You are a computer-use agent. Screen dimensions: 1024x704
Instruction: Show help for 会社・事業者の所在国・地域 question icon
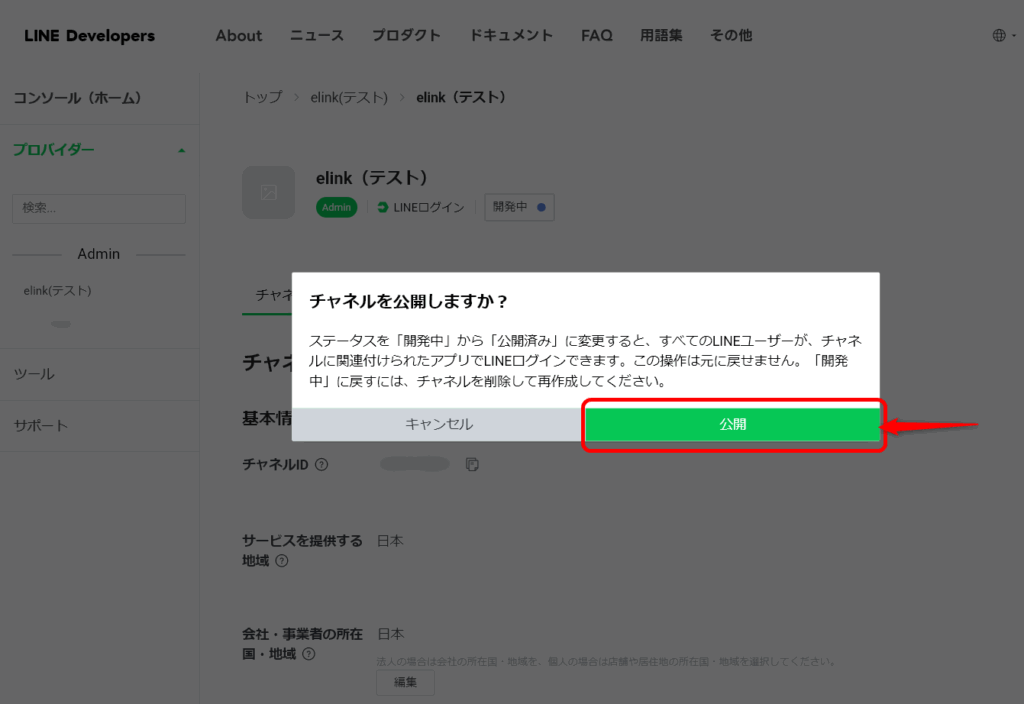coord(309,654)
